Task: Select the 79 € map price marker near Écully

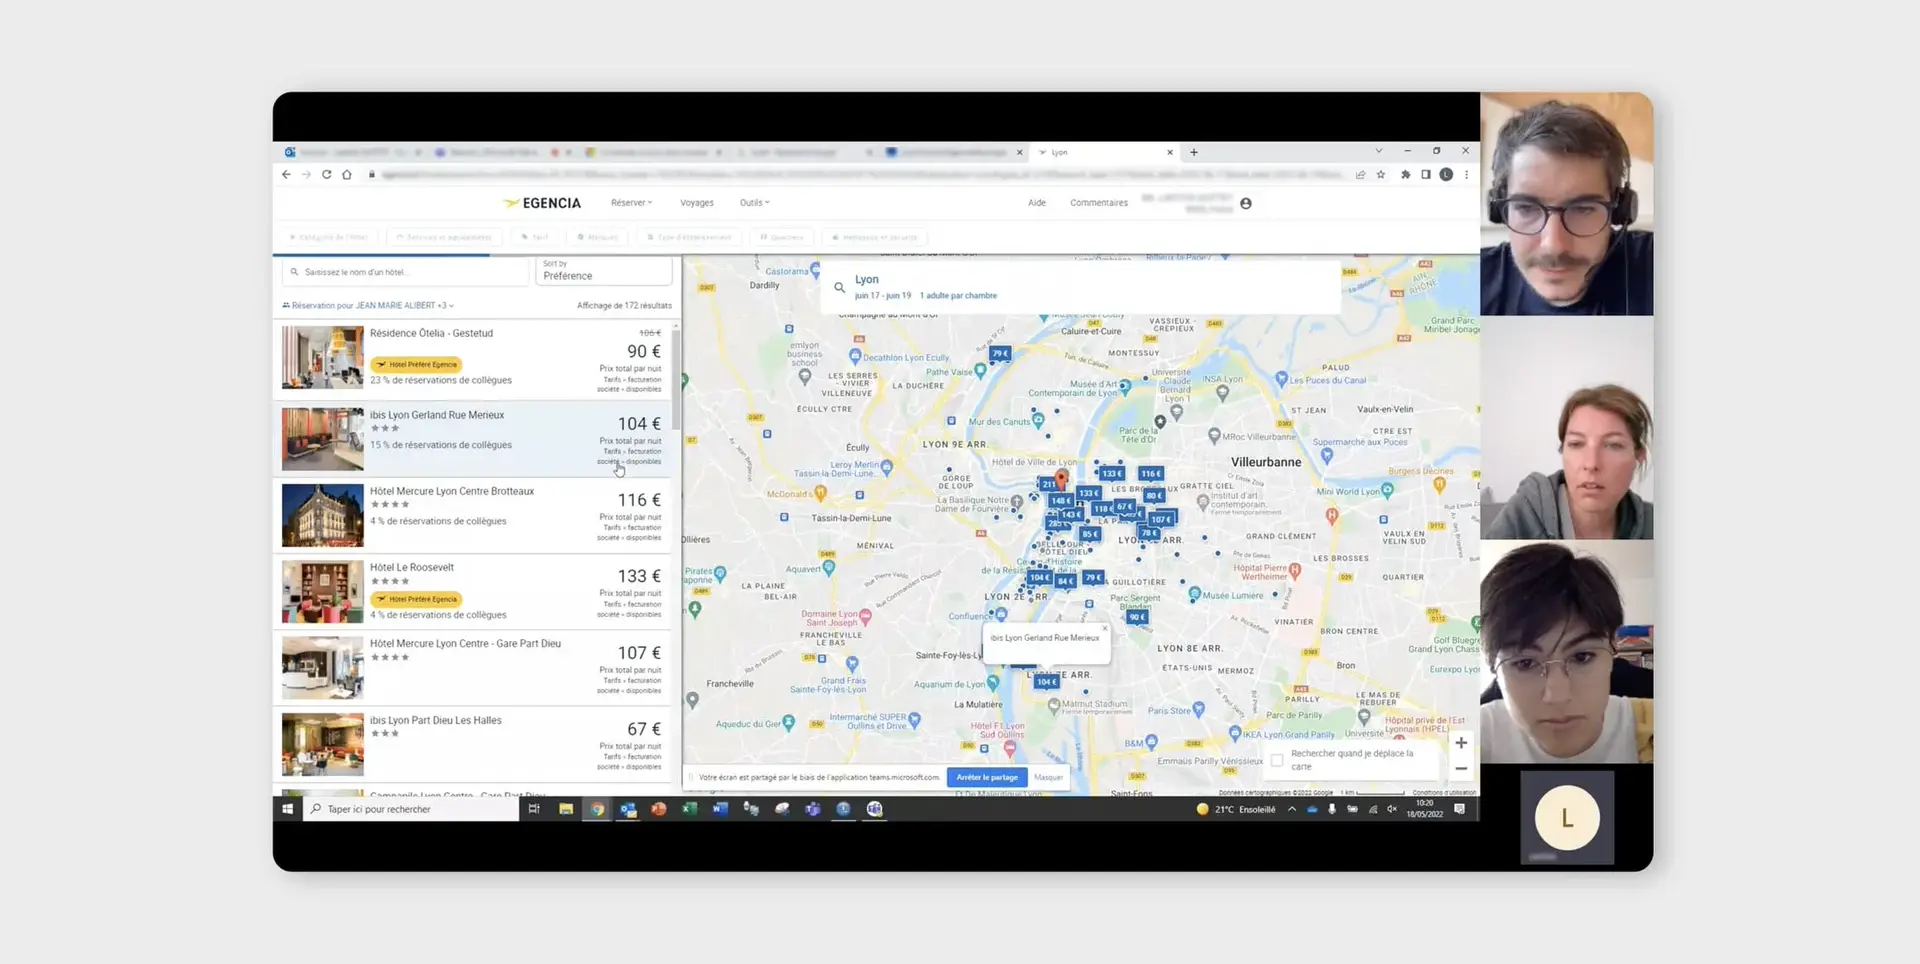Action: click(1000, 353)
